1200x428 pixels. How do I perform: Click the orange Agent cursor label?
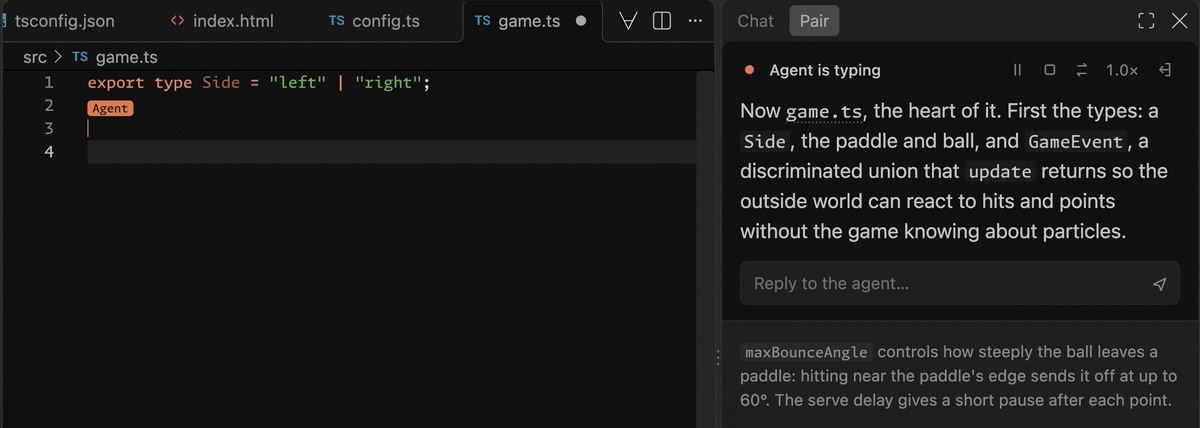click(x=110, y=108)
